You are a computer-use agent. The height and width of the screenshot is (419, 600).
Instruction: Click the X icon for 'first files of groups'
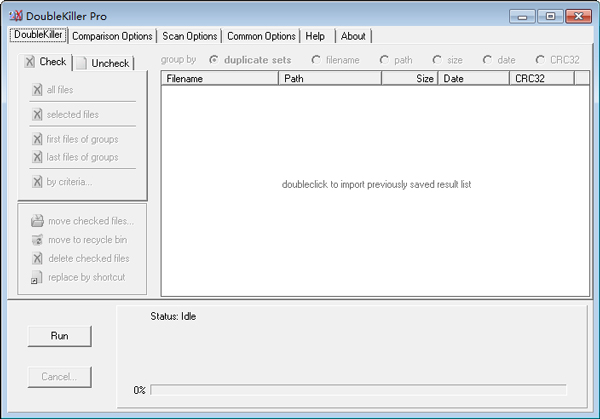coord(37,139)
